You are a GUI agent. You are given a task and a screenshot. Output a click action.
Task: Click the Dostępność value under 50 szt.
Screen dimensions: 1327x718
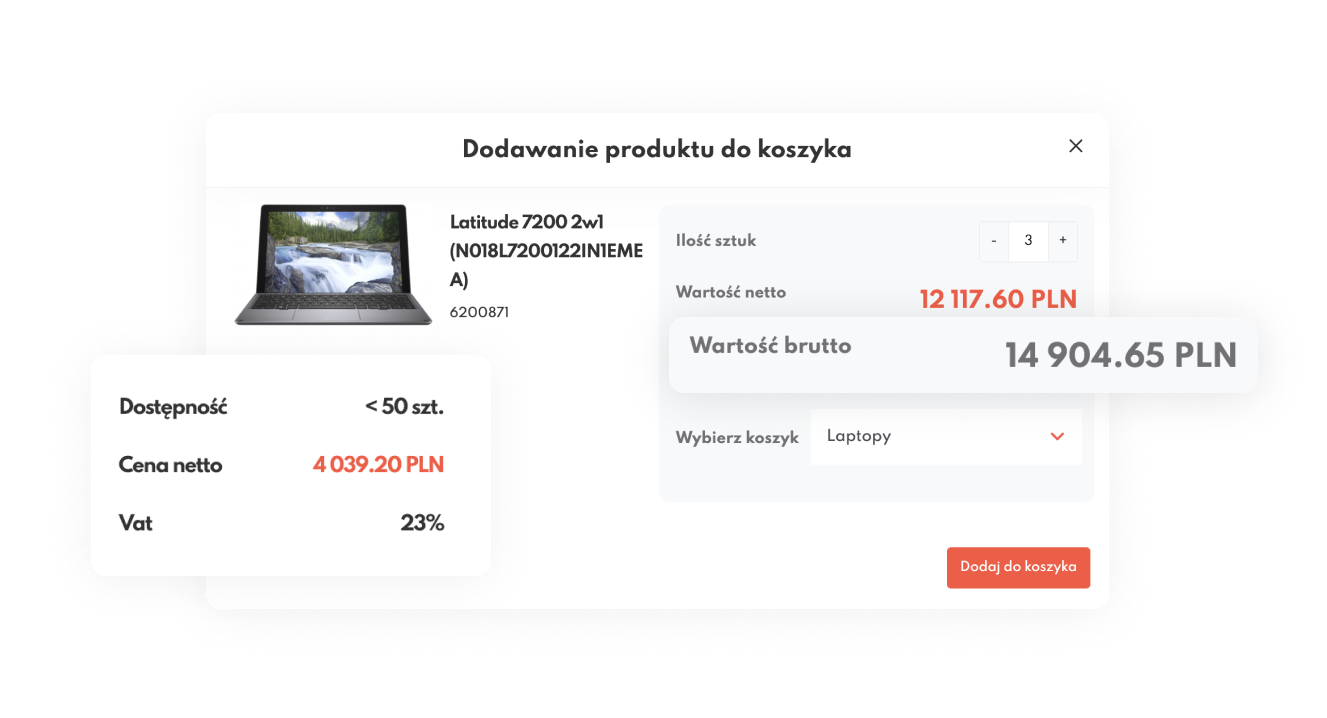click(x=404, y=407)
